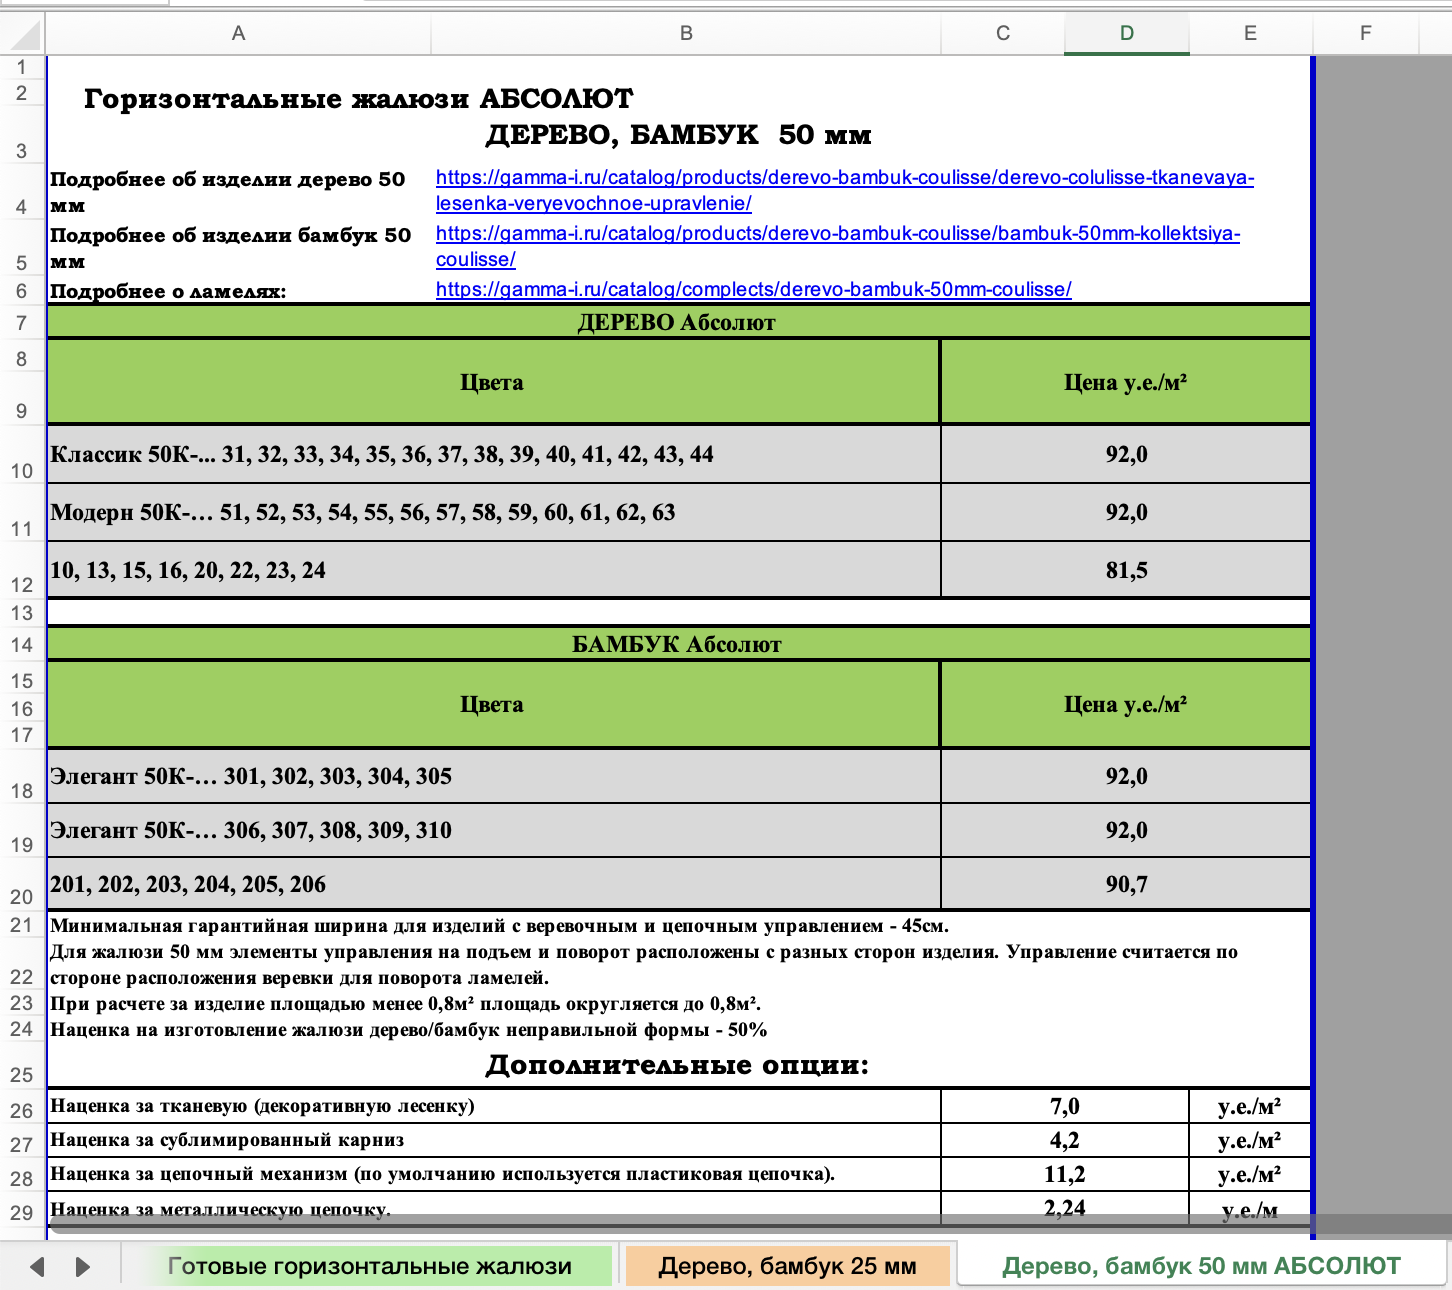Screen dimensions: 1452x1290
Task: Click the next sheet arrow icon
Action: (83, 1267)
